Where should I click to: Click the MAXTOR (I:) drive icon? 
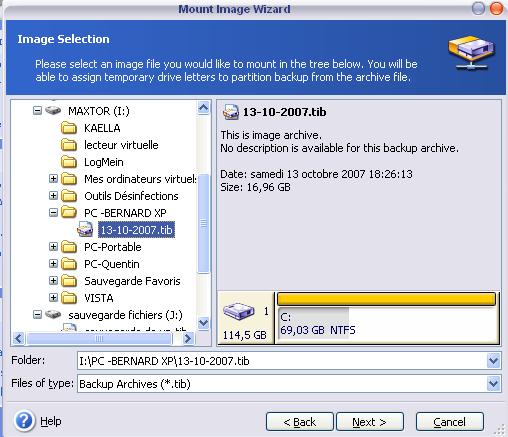53,110
